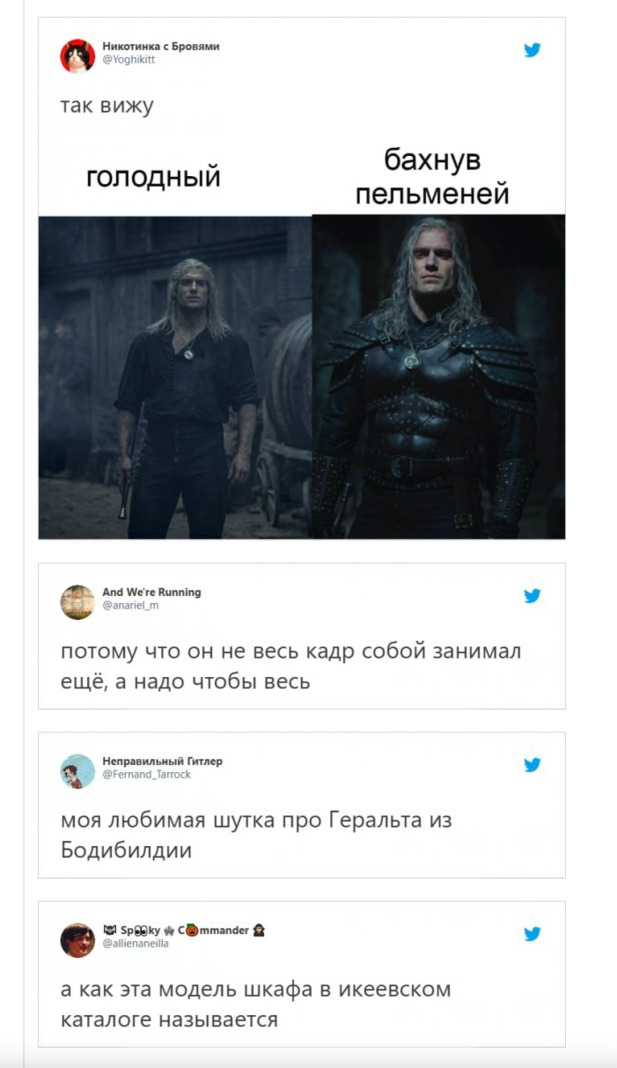Open the @Fernand_Tarrock handle
This screenshot has width=617, height=1068.
click(146, 774)
